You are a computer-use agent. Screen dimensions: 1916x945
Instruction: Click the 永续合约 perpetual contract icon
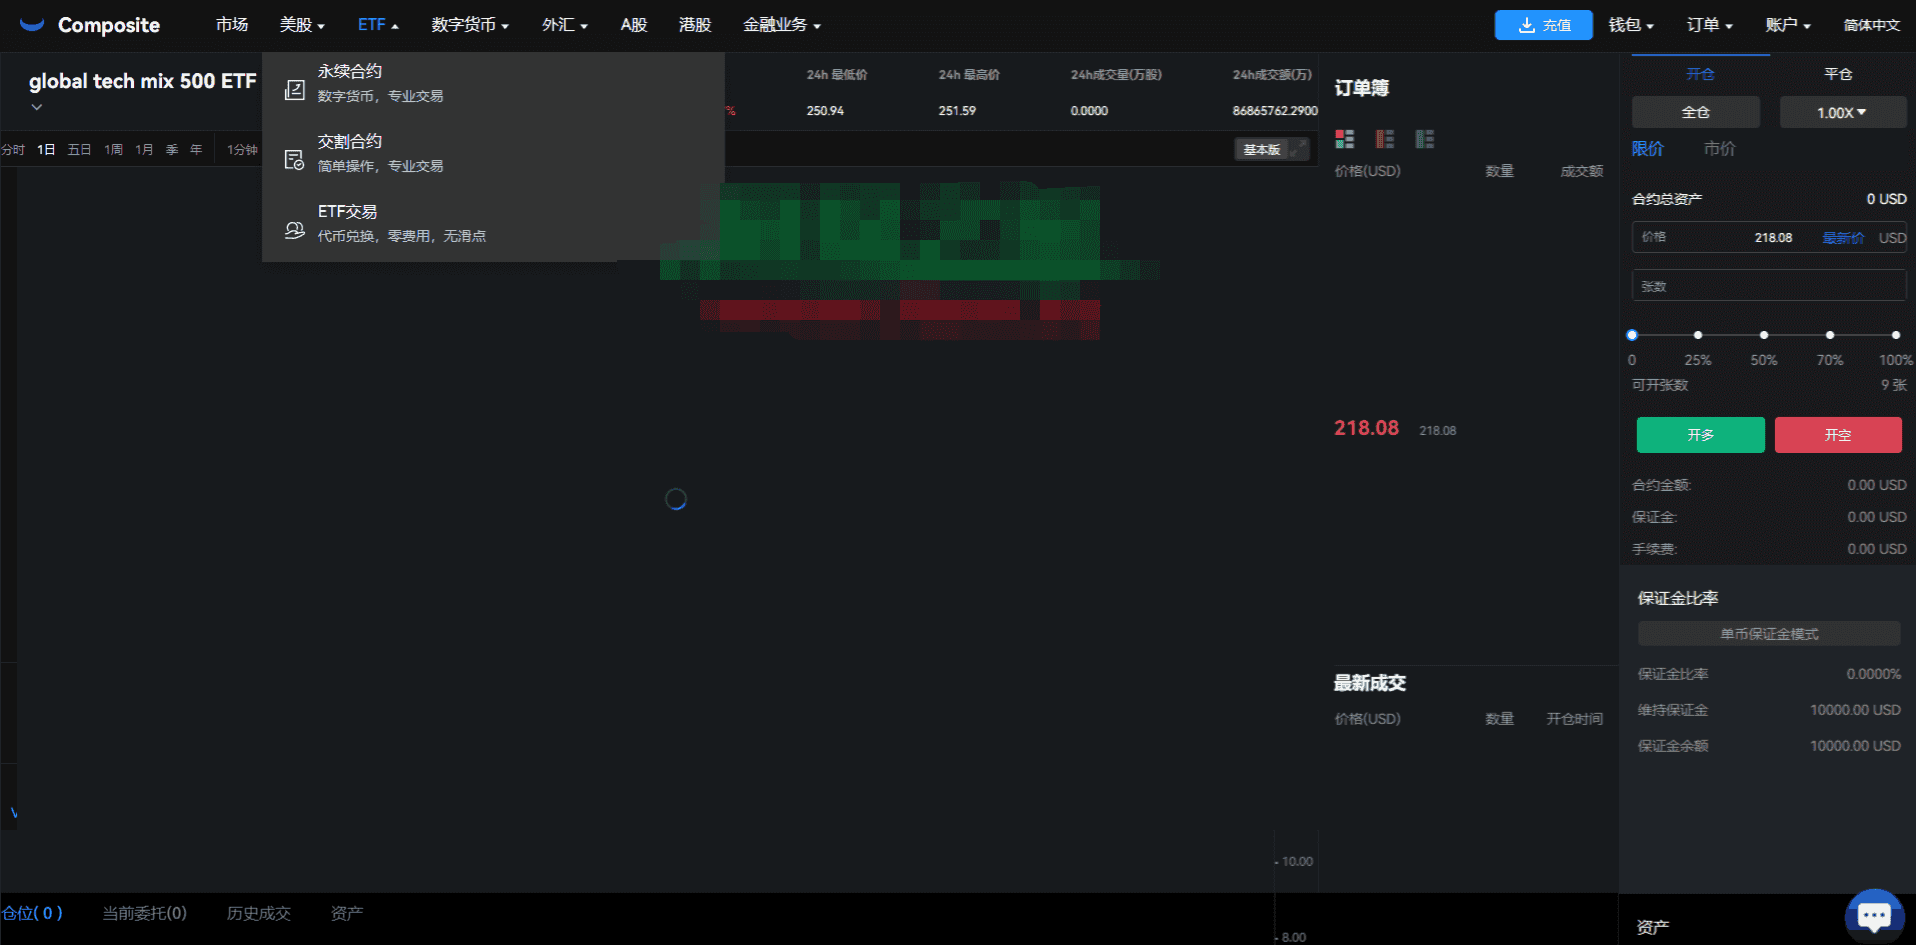(x=294, y=90)
